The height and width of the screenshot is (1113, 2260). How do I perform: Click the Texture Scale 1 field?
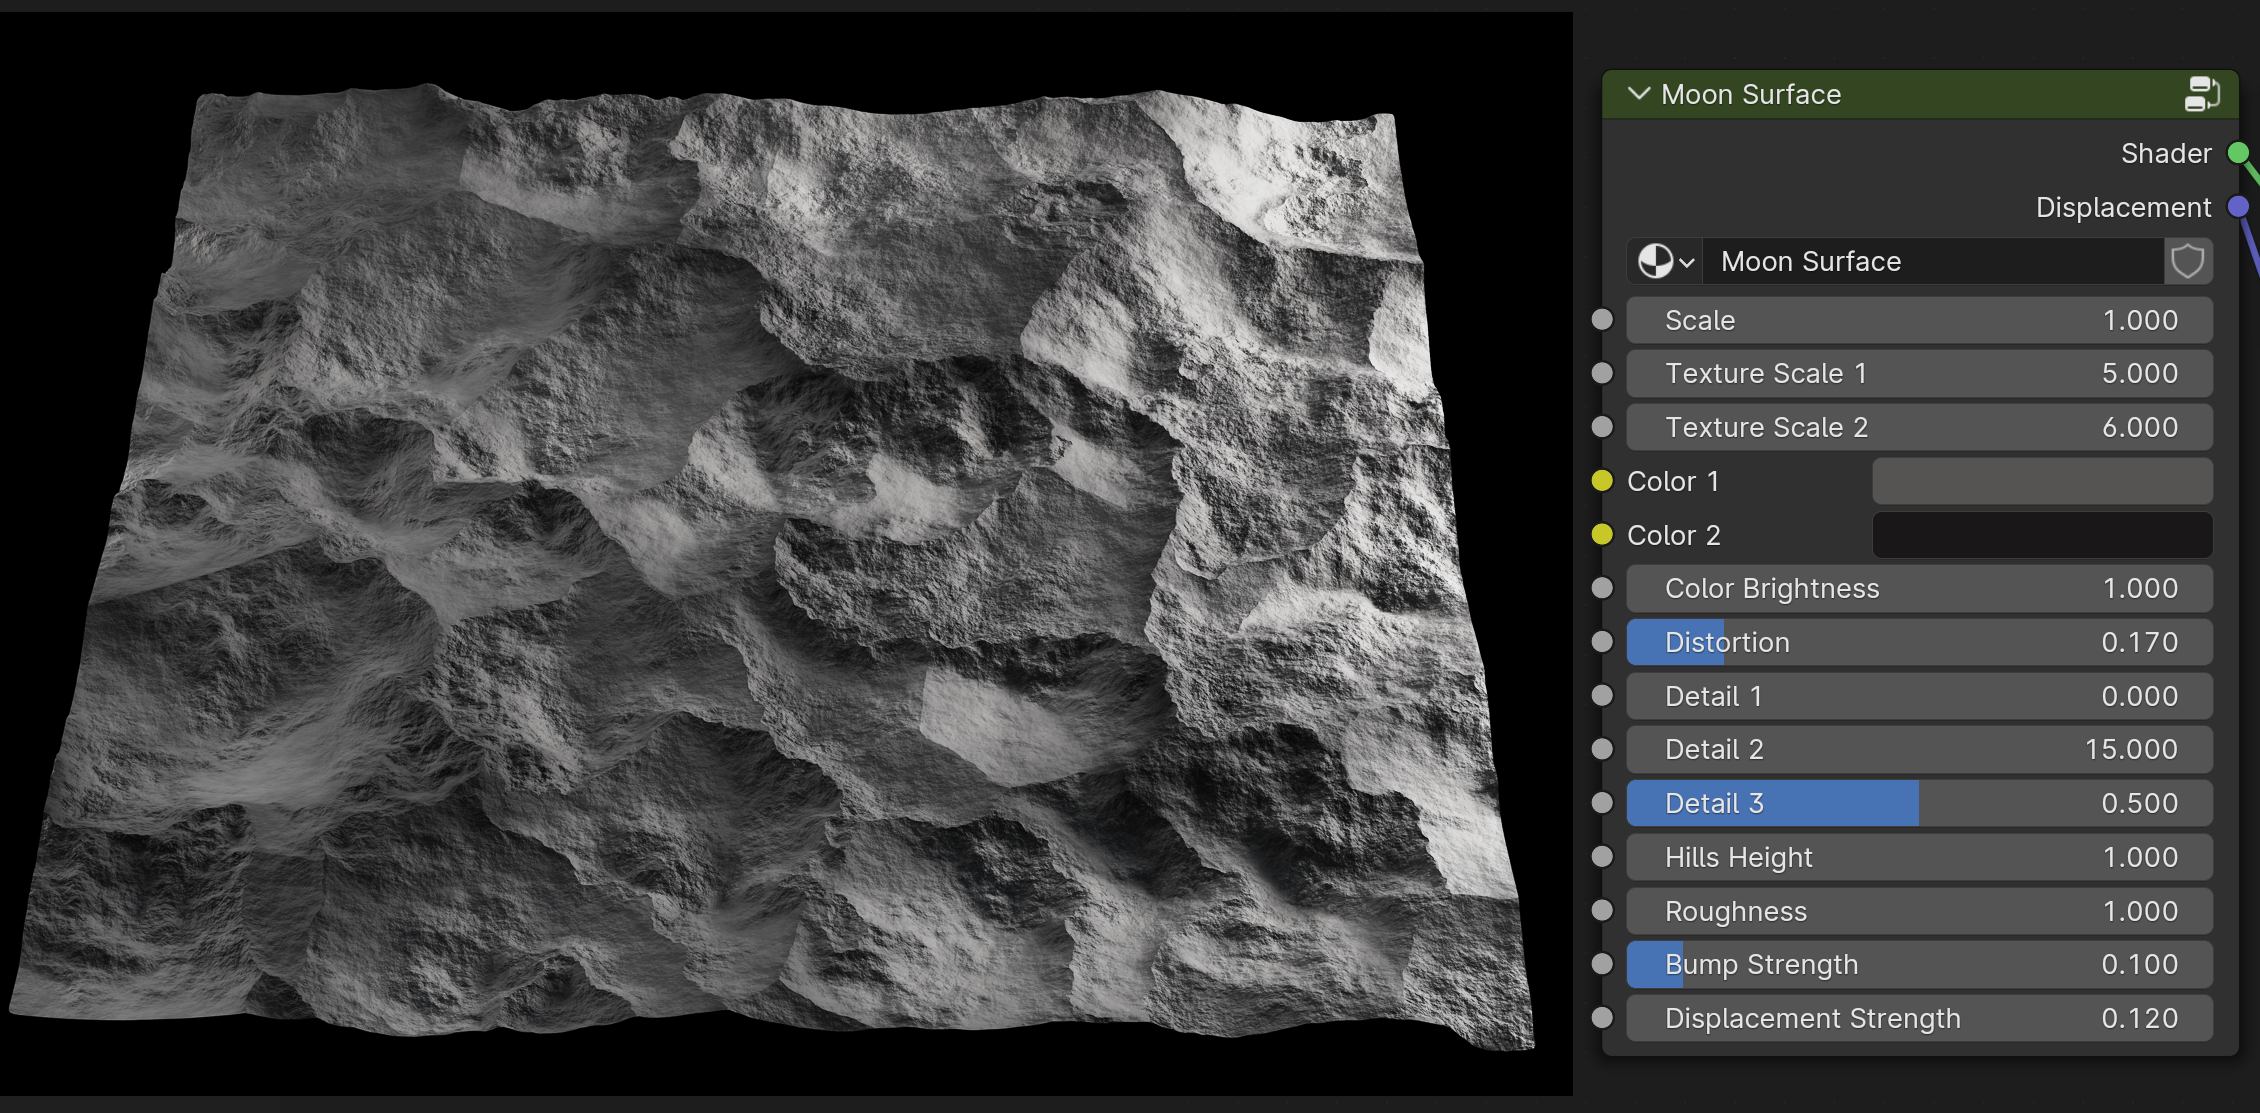tap(1918, 374)
